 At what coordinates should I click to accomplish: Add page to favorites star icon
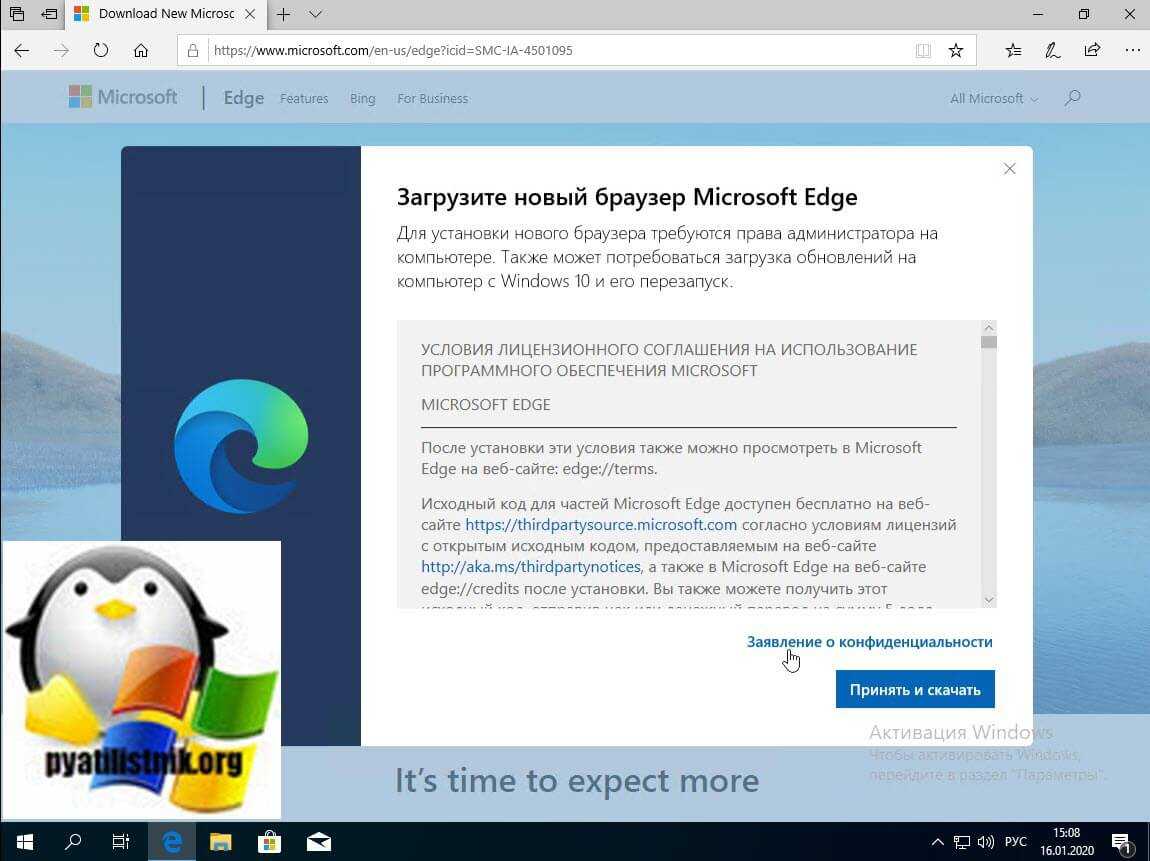pos(956,50)
